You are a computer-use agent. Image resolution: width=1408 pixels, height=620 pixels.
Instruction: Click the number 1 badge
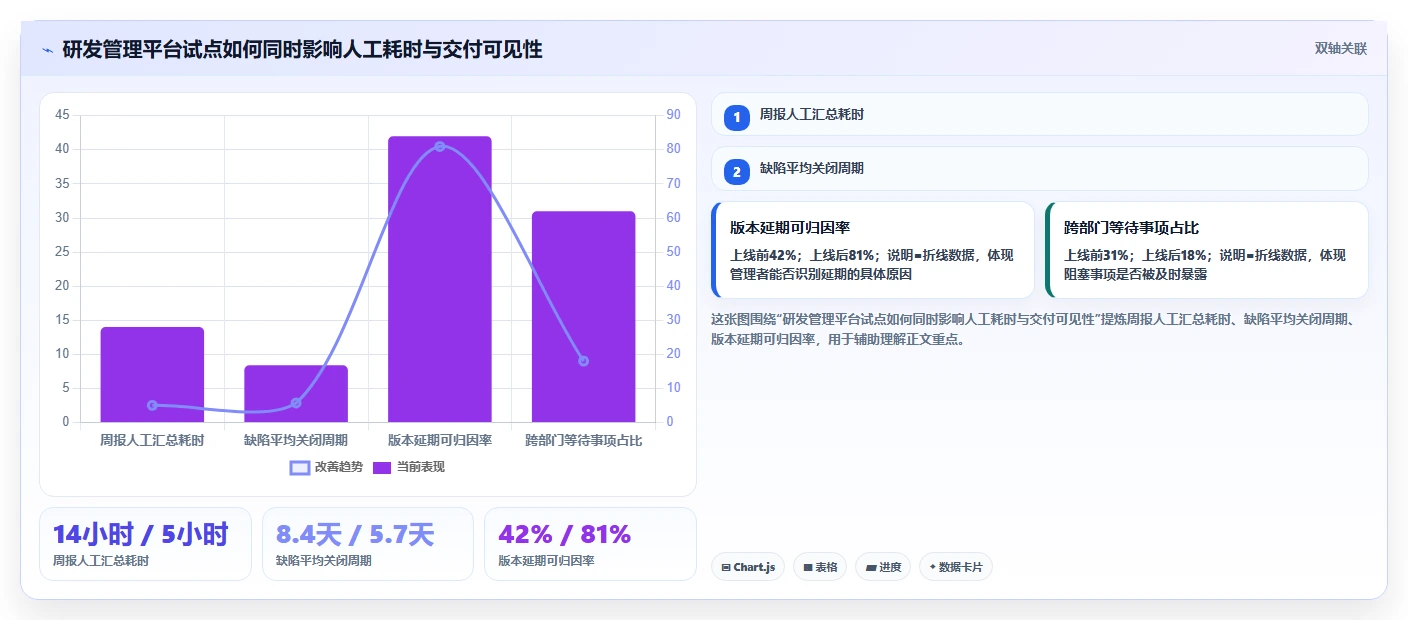click(x=737, y=117)
